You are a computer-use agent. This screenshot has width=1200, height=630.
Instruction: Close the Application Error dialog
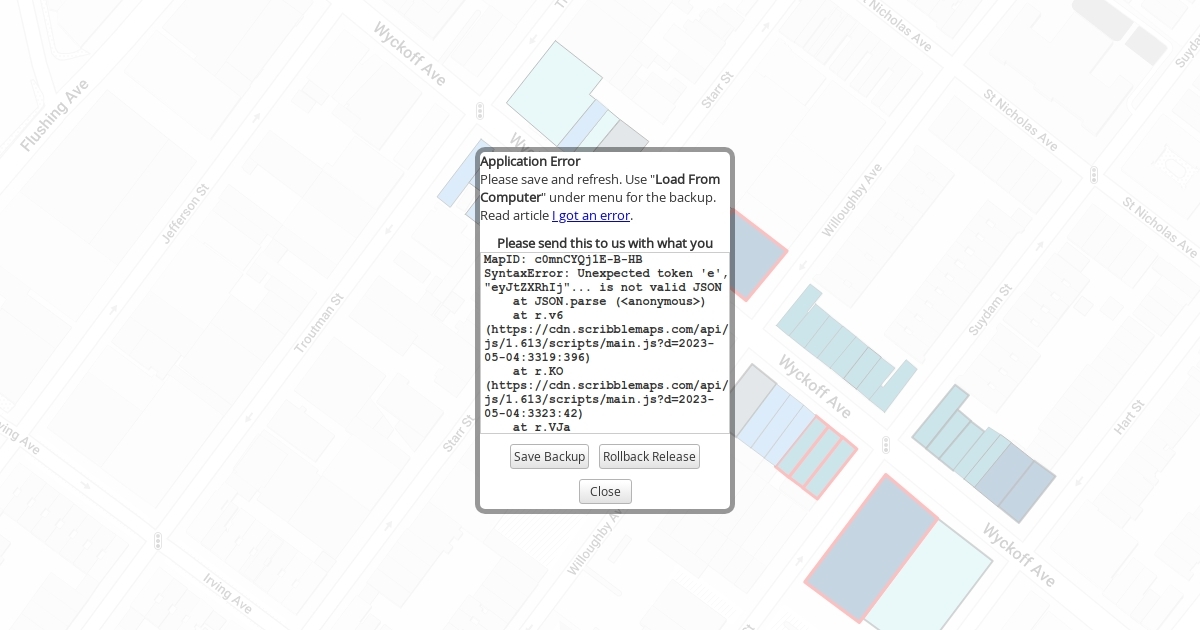(x=605, y=491)
